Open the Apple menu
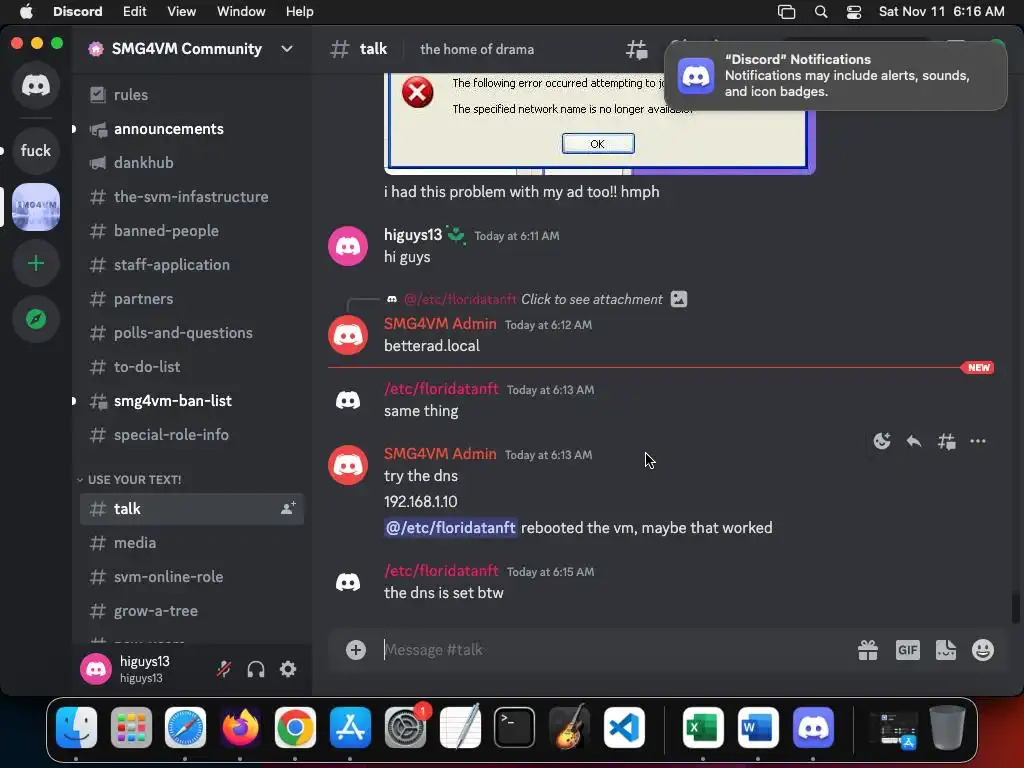 [26, 12]
